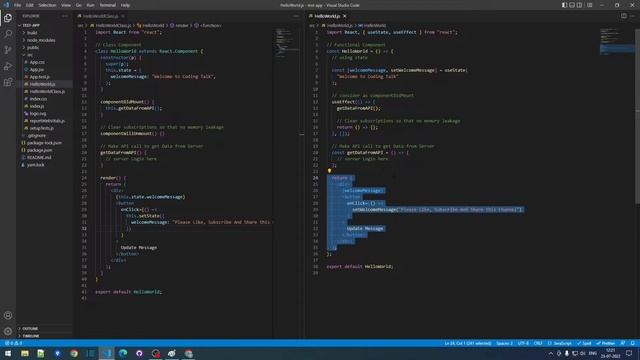Image resolution: width=640 pixels, height=360 pixels.
Task: Change language mode via JavaScript status item
Action: (560, 343)
